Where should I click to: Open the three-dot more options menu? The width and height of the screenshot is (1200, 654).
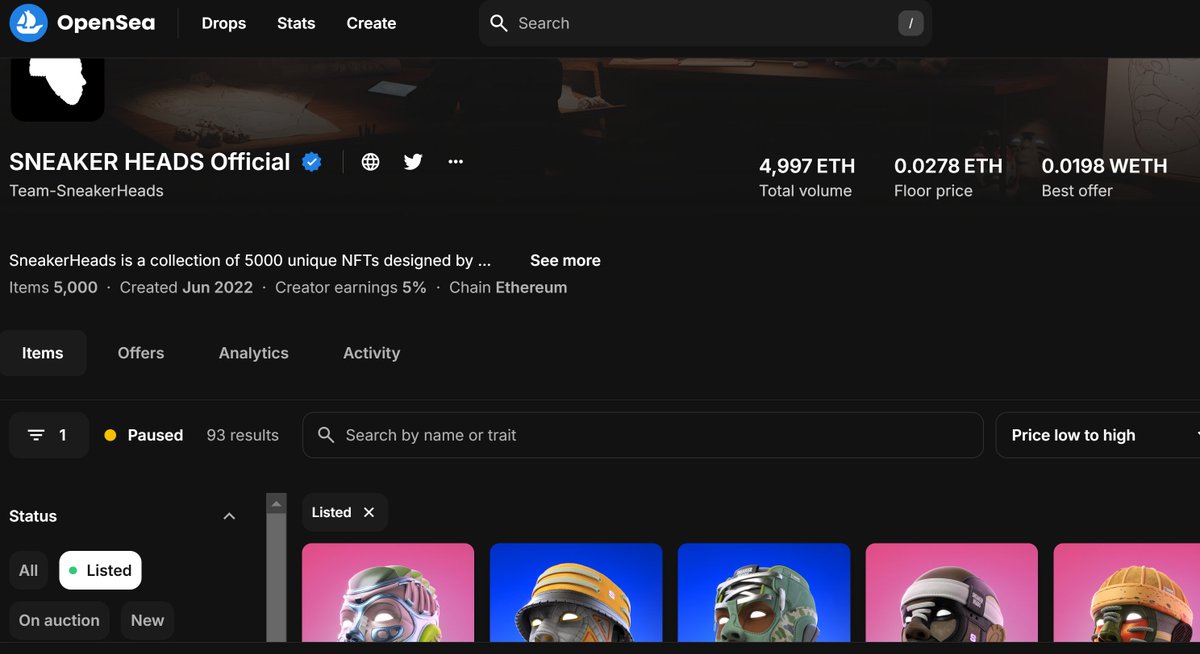(x=456, y=162)
